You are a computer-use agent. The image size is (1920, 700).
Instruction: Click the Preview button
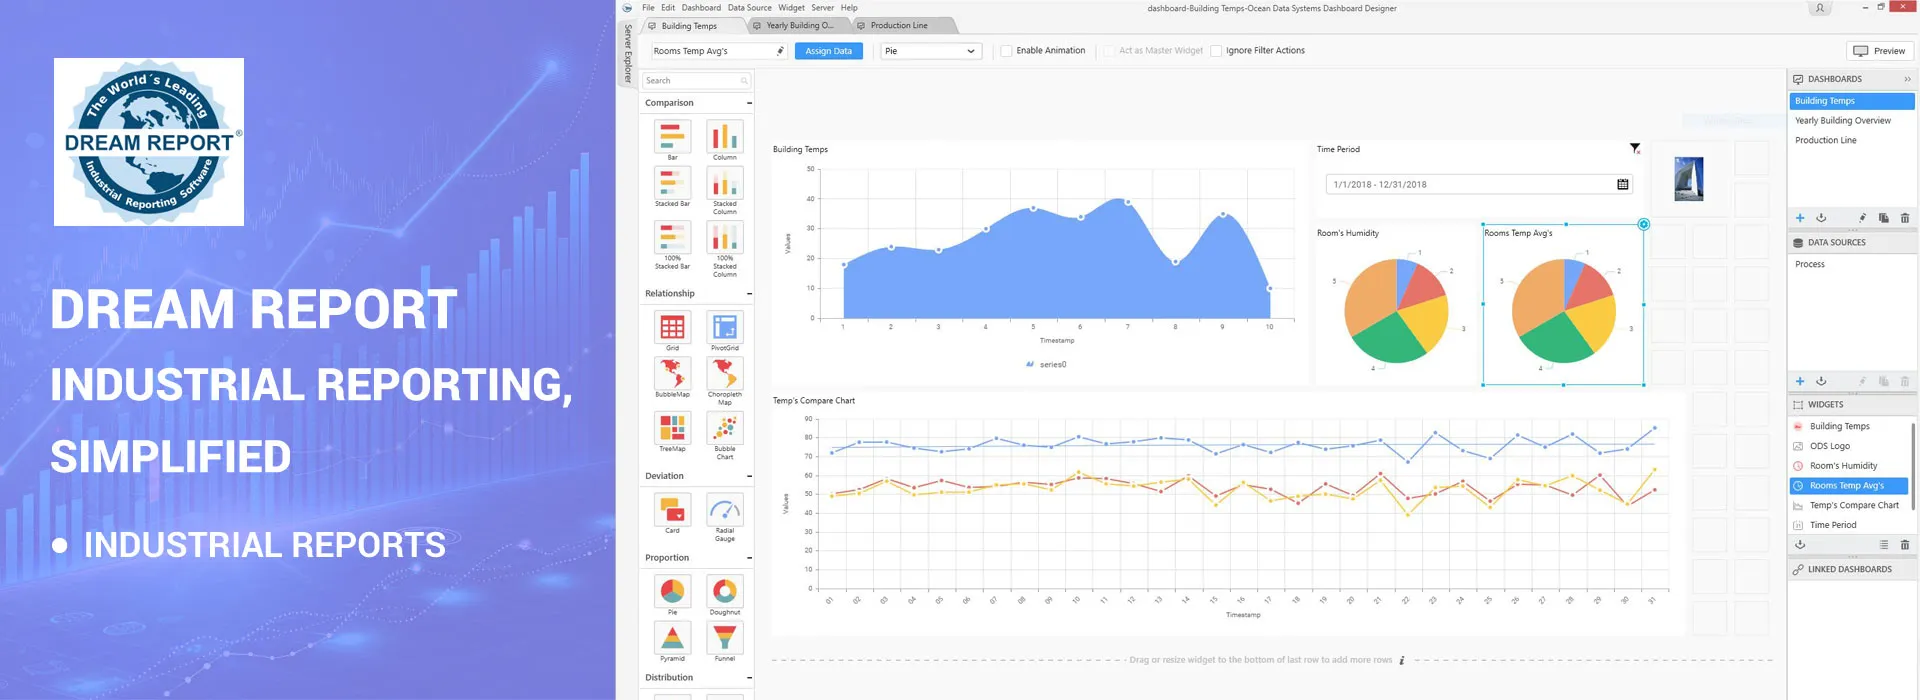(x=1879, y=51)
